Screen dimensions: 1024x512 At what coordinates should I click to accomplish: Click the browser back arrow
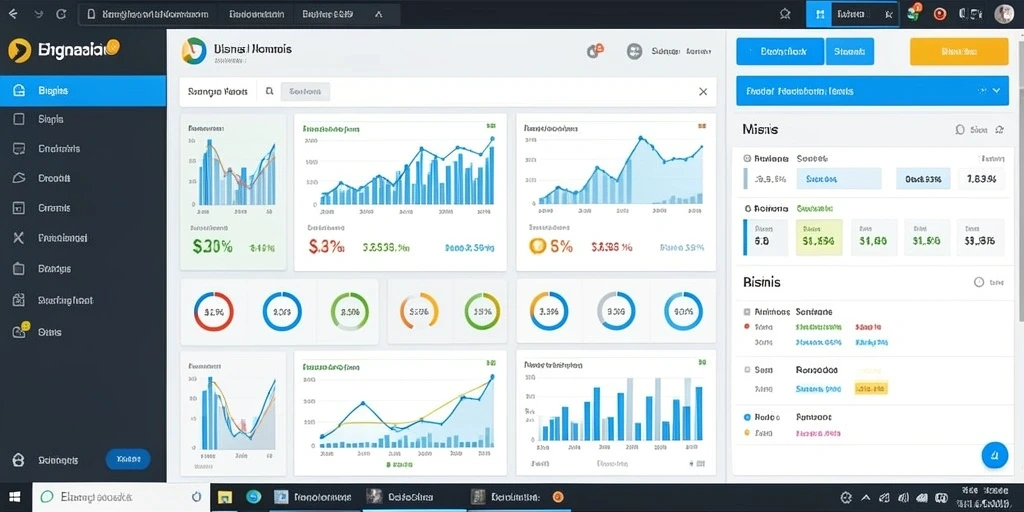point(13,14)
